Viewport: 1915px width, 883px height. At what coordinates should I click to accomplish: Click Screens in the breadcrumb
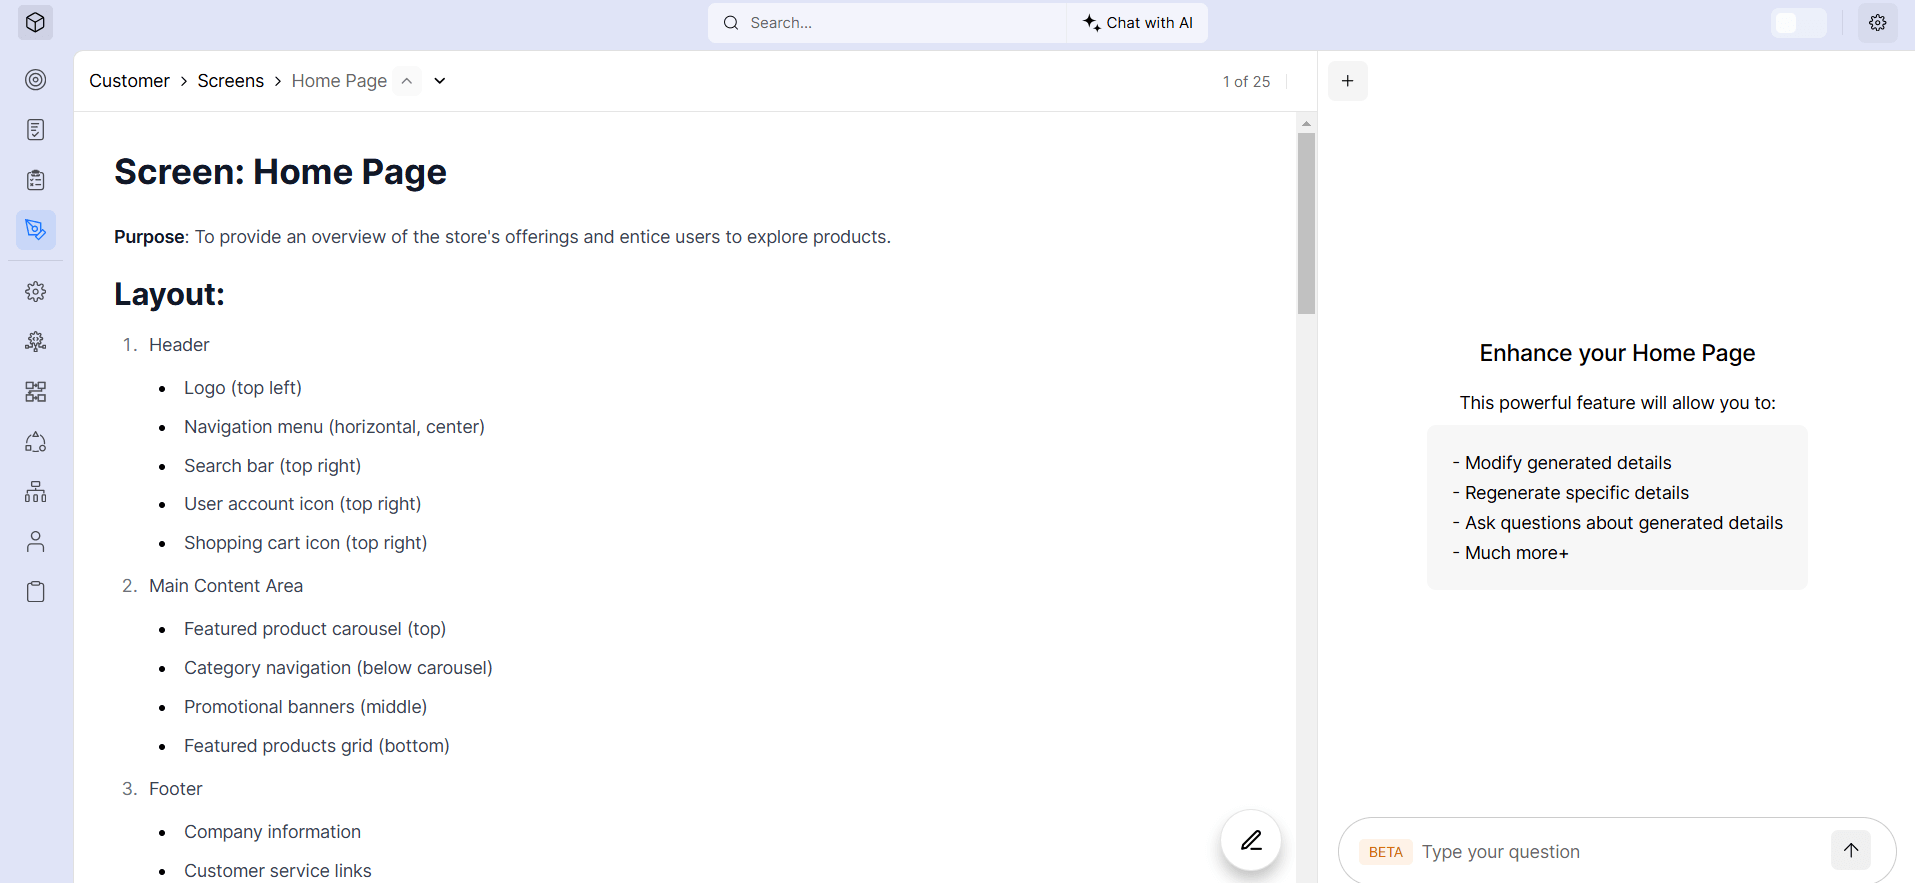231,81
